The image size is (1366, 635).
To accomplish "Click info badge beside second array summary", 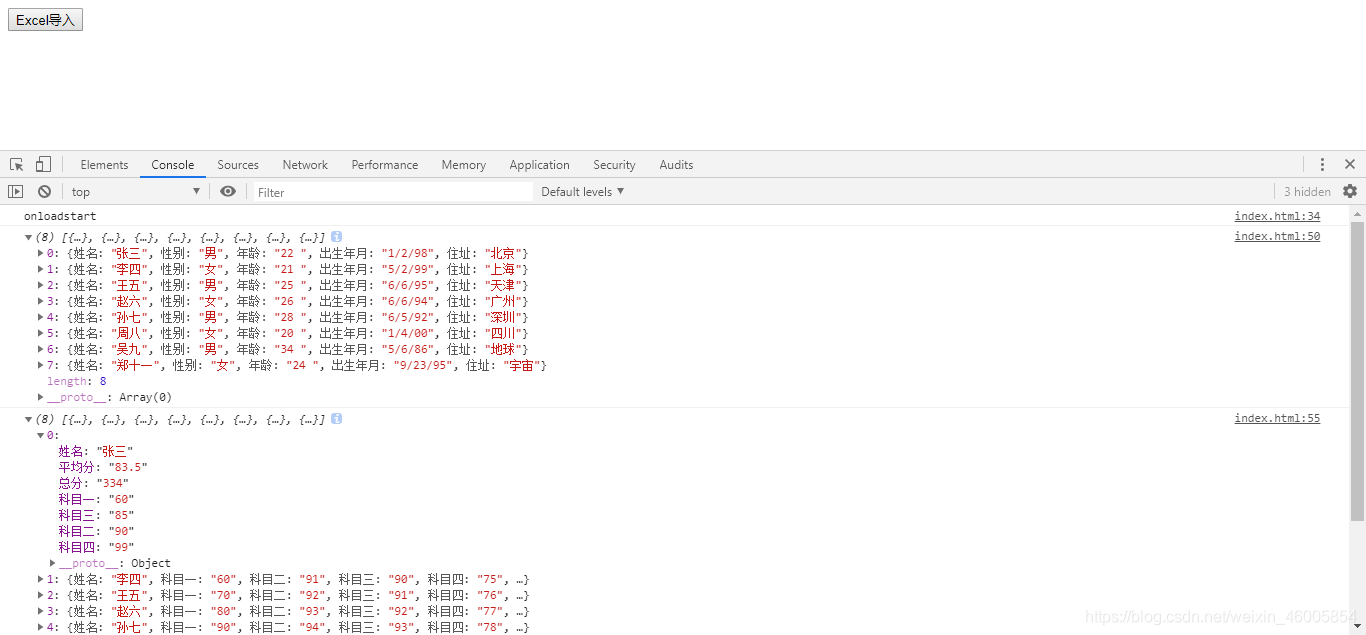I will [336, 419].
